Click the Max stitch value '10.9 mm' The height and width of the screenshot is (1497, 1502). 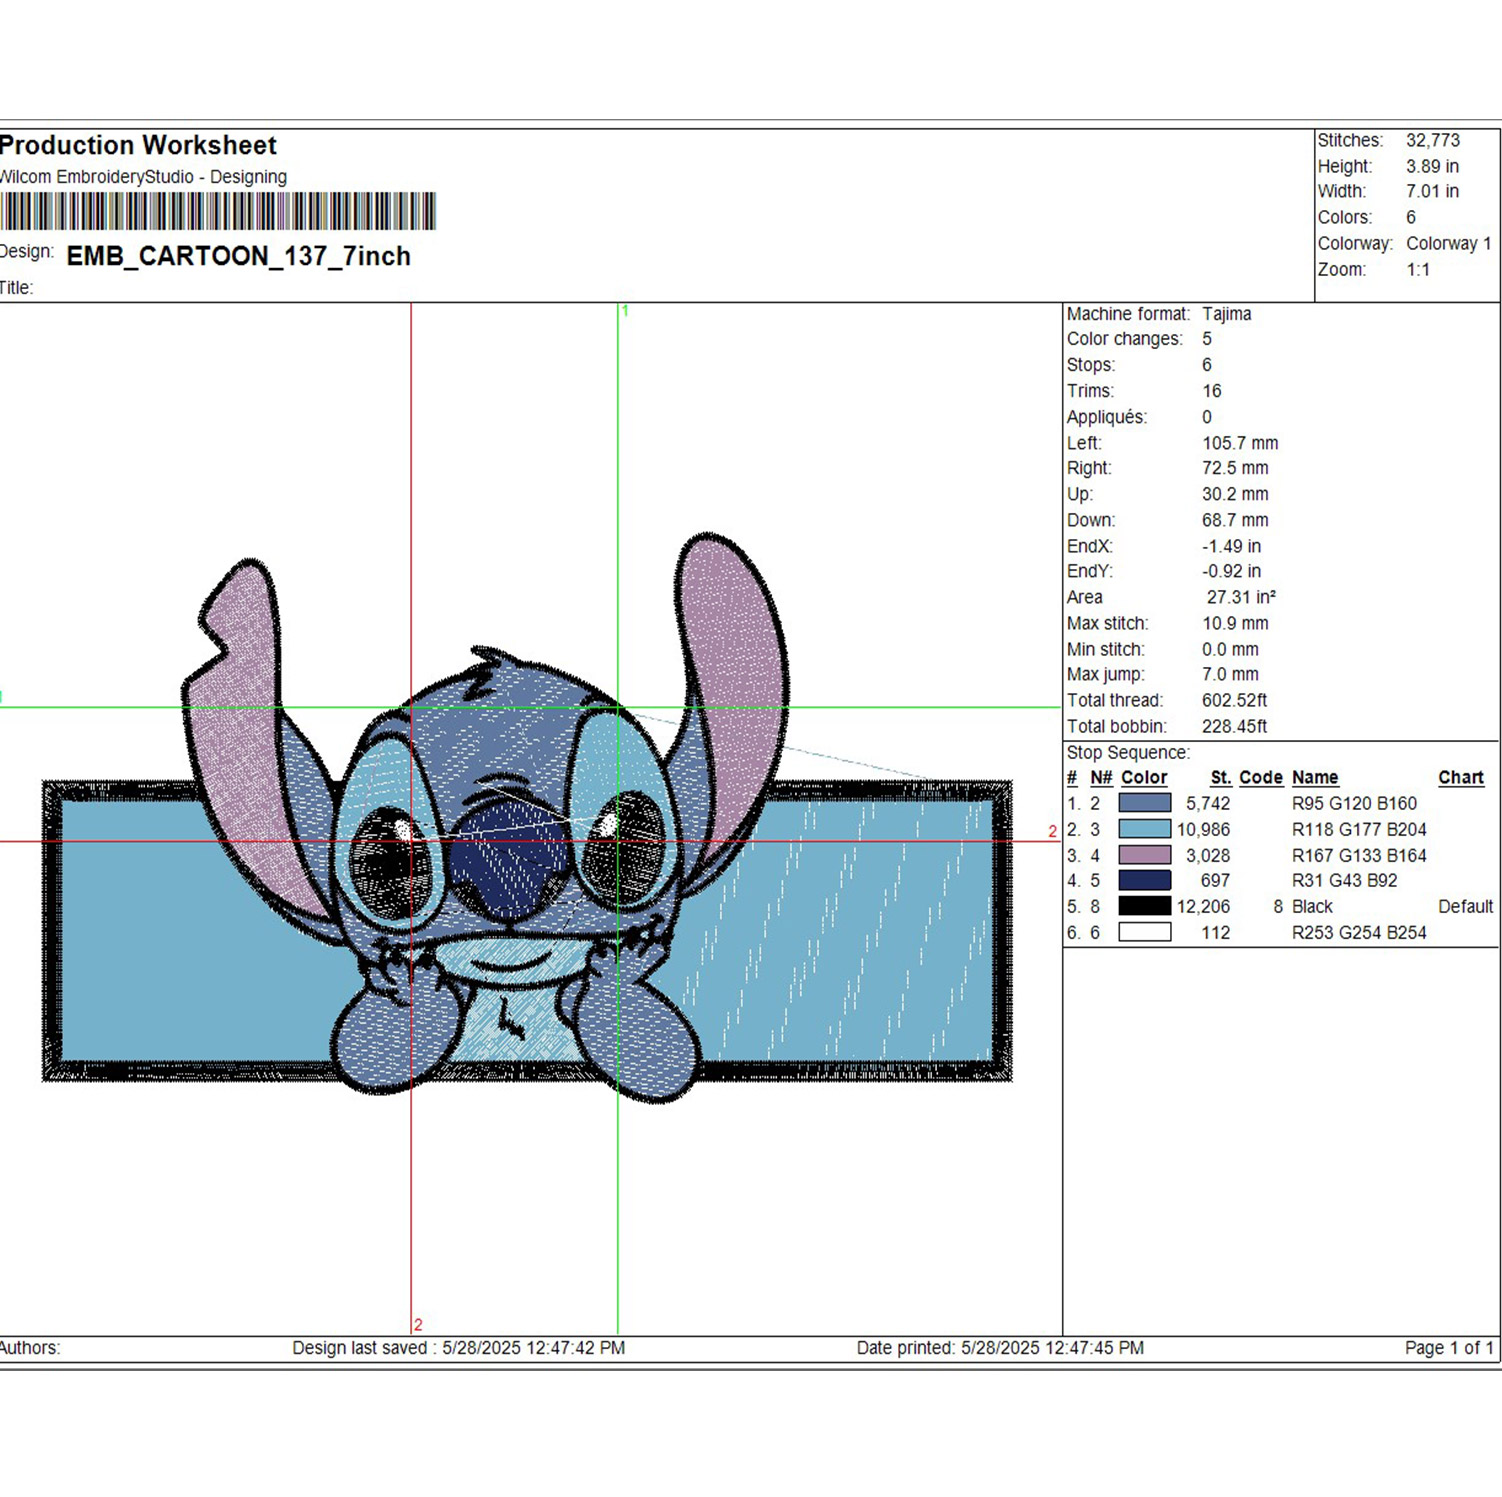tap(1235, 623)
